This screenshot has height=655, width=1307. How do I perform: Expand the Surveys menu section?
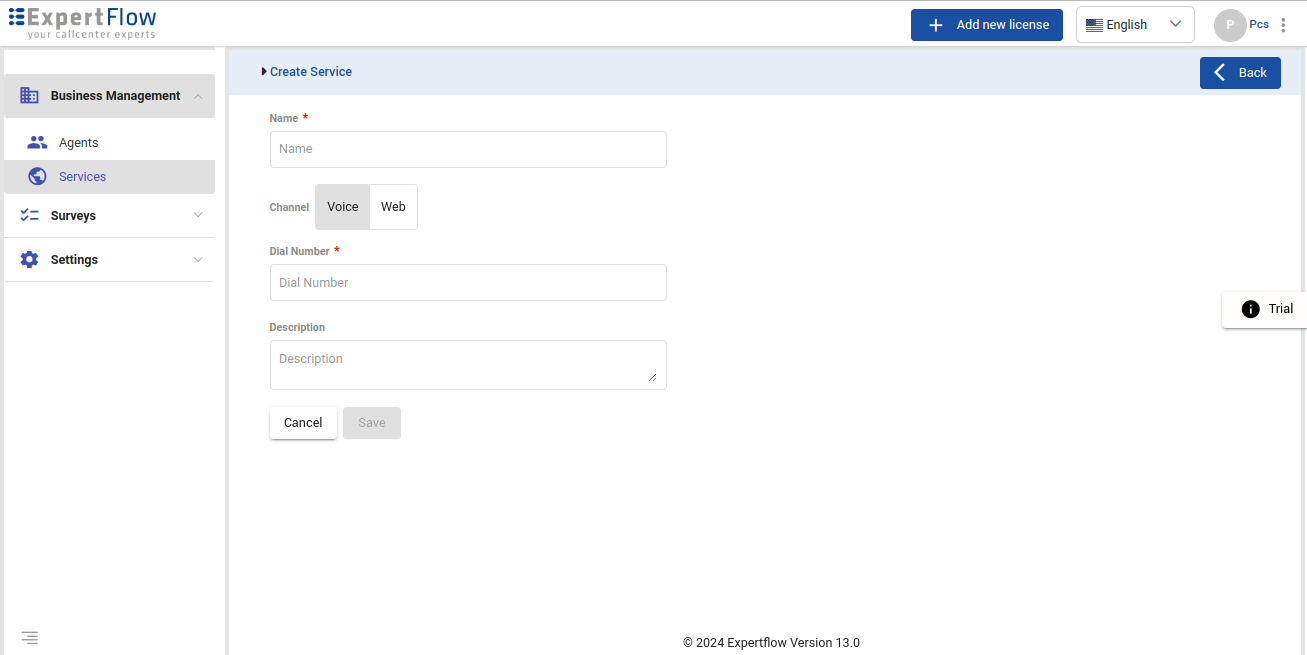[198, 216]
